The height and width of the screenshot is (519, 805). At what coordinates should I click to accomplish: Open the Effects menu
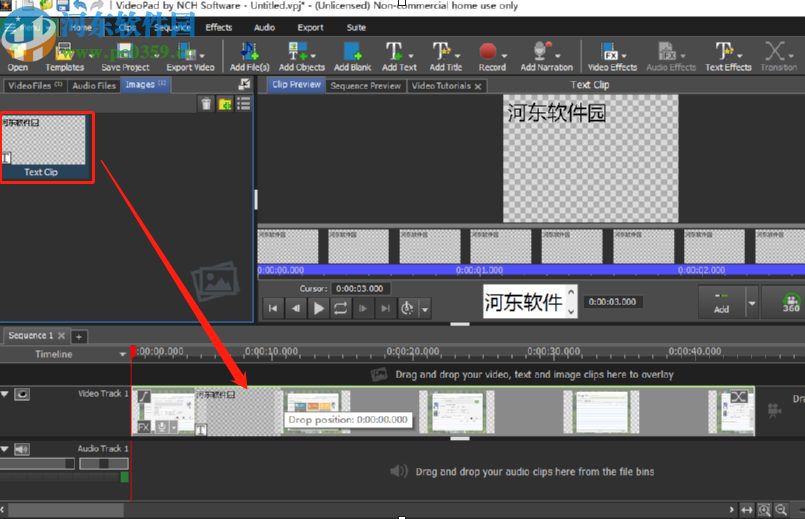tap(219, 28)
